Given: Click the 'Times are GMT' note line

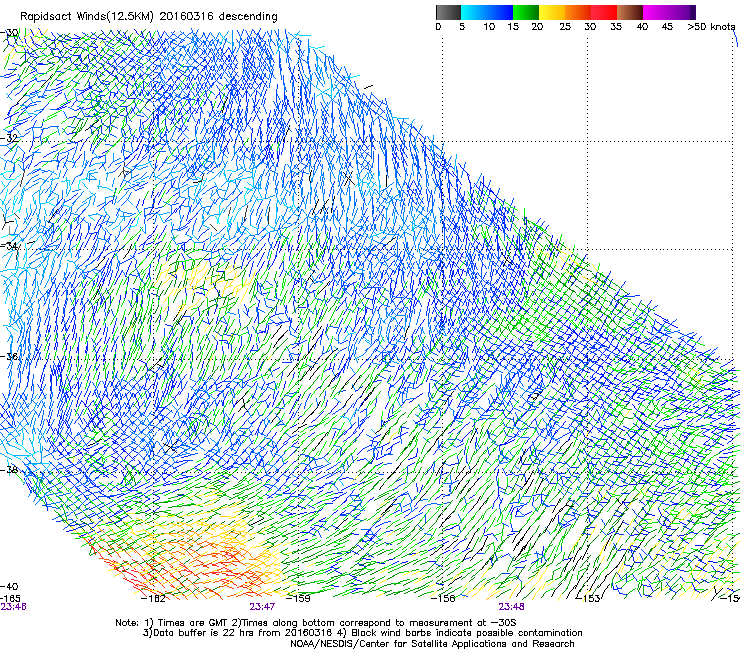Looking at the screenshot, I should (316, 623).
